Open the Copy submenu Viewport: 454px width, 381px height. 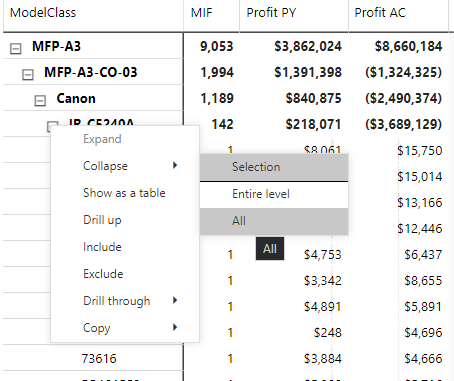(125, 328)
